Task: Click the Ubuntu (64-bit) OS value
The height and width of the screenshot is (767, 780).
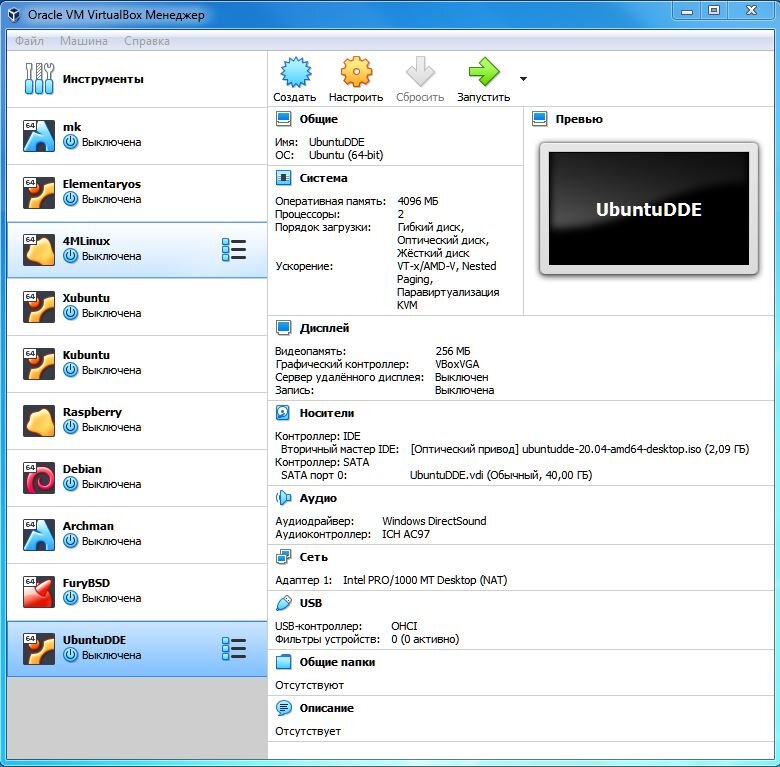Action: [346, 155]
